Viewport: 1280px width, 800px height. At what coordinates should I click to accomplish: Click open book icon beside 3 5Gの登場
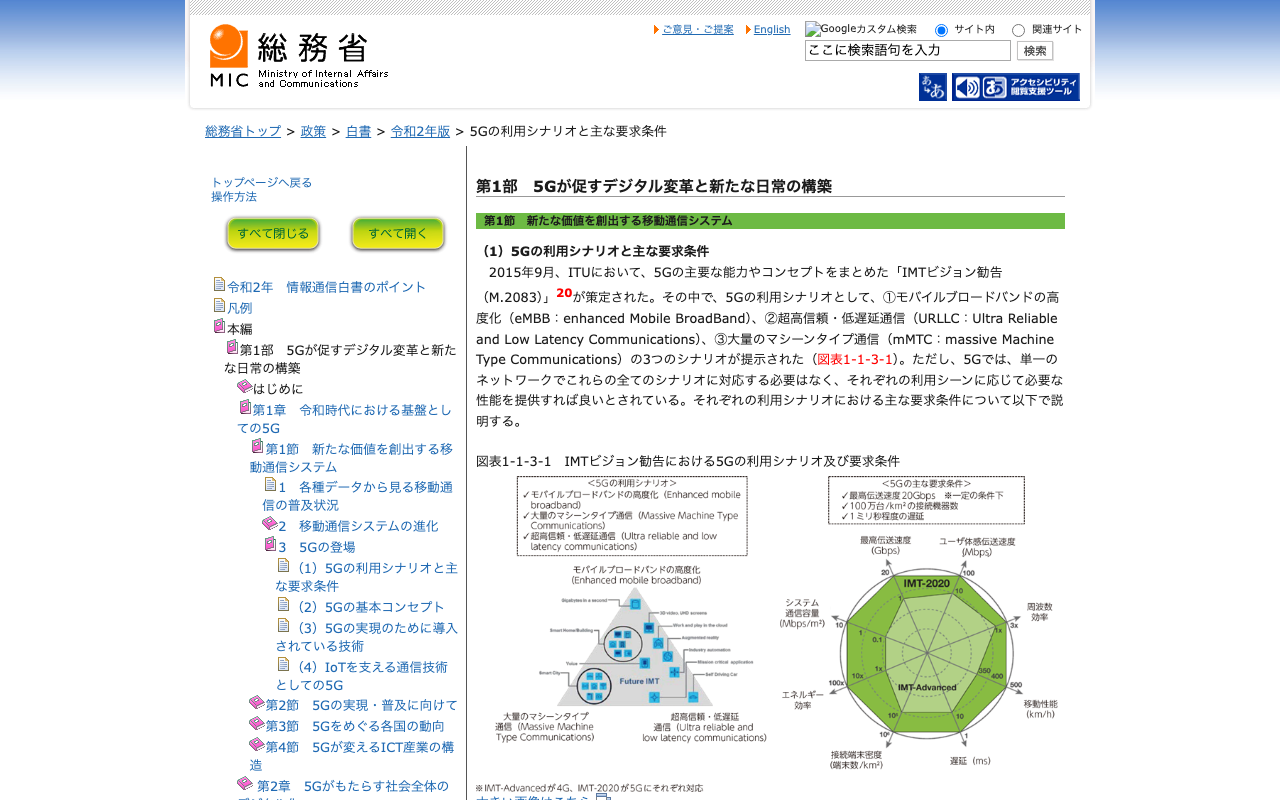pos(270,544)
